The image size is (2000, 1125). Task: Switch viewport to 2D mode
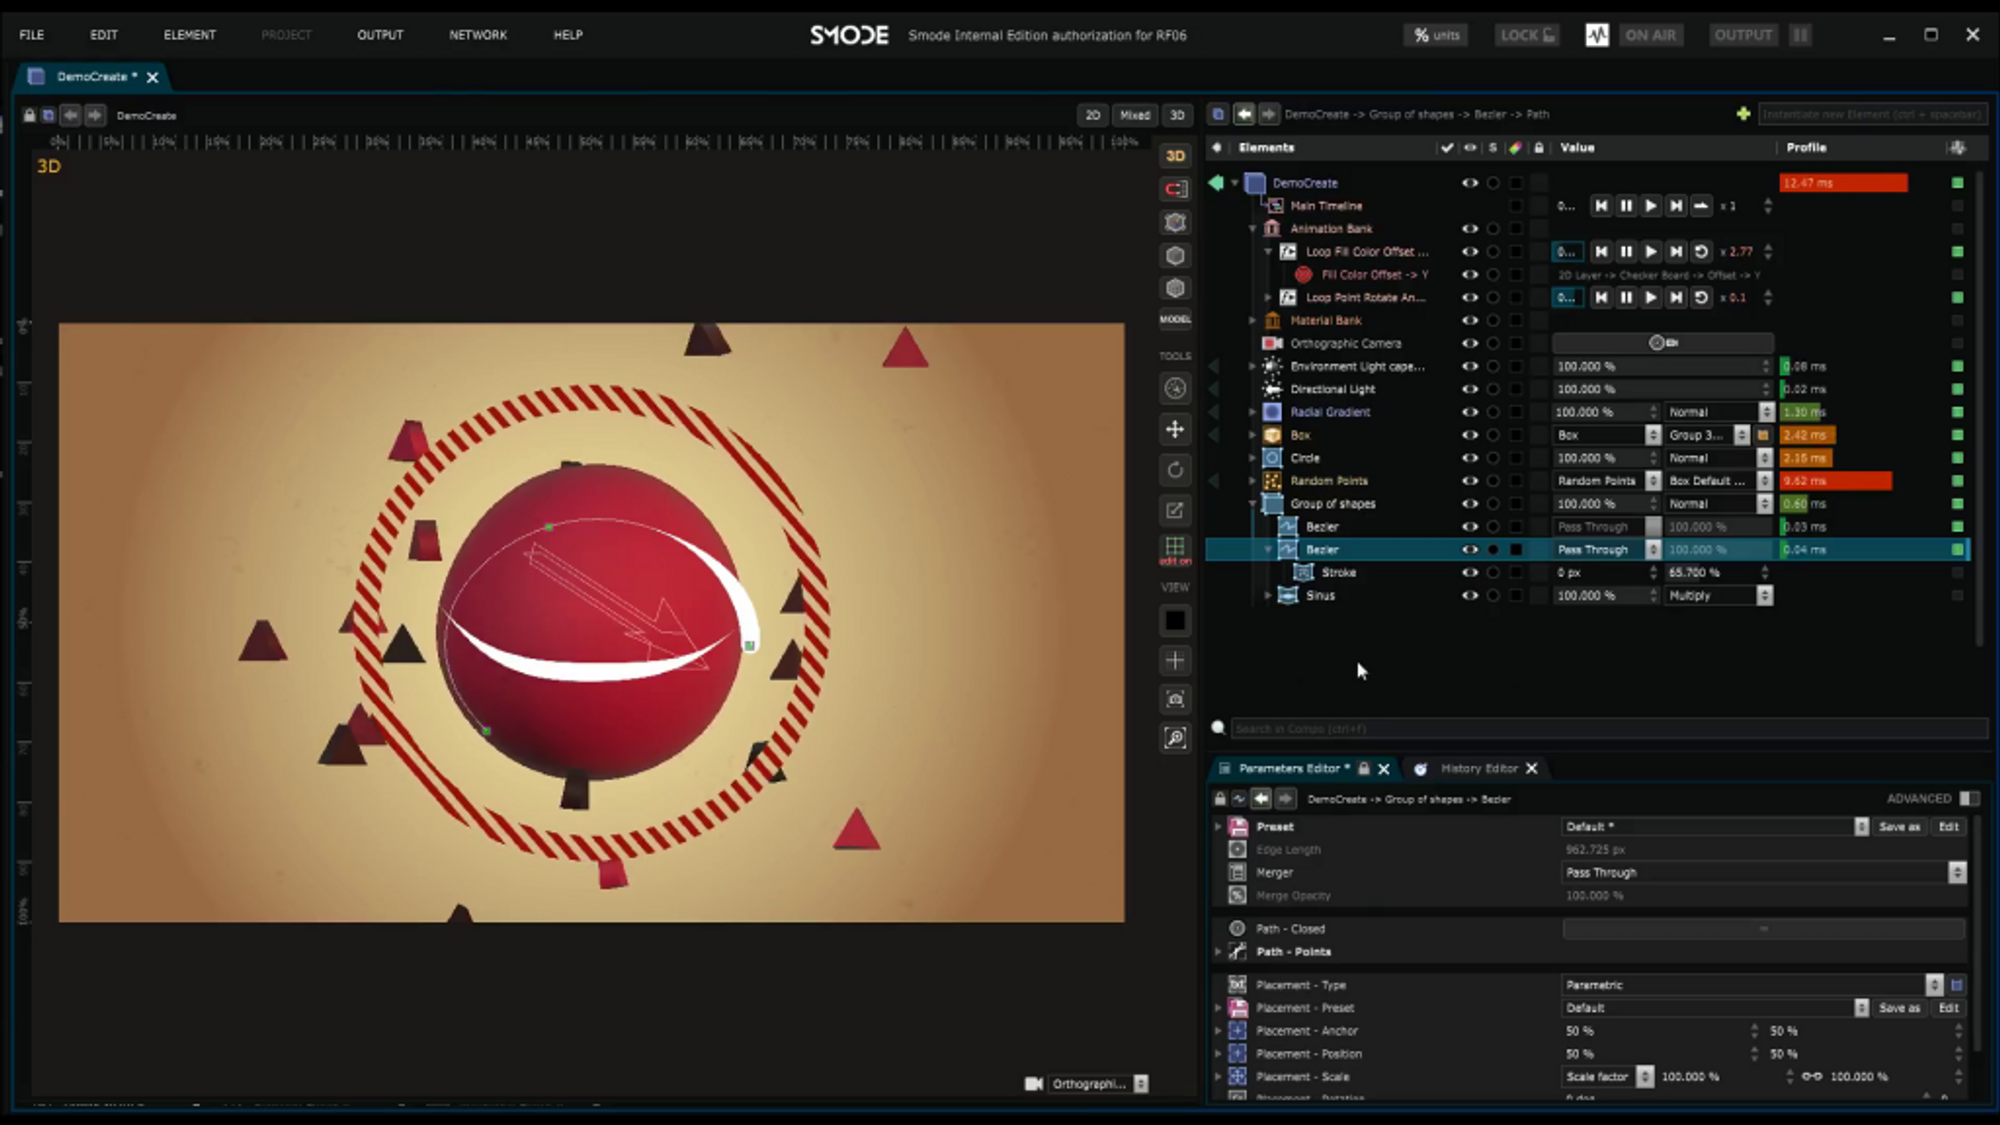click(x=1092, y=115)
